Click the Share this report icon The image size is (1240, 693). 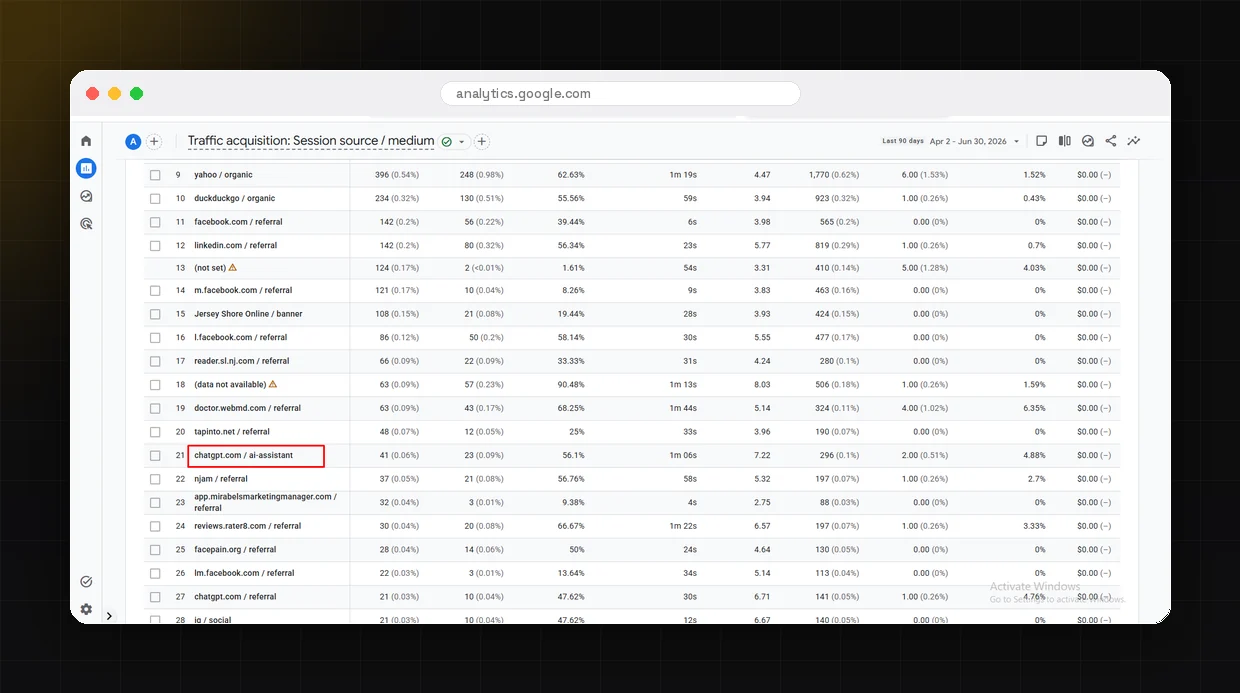[x=1111, y=141]
